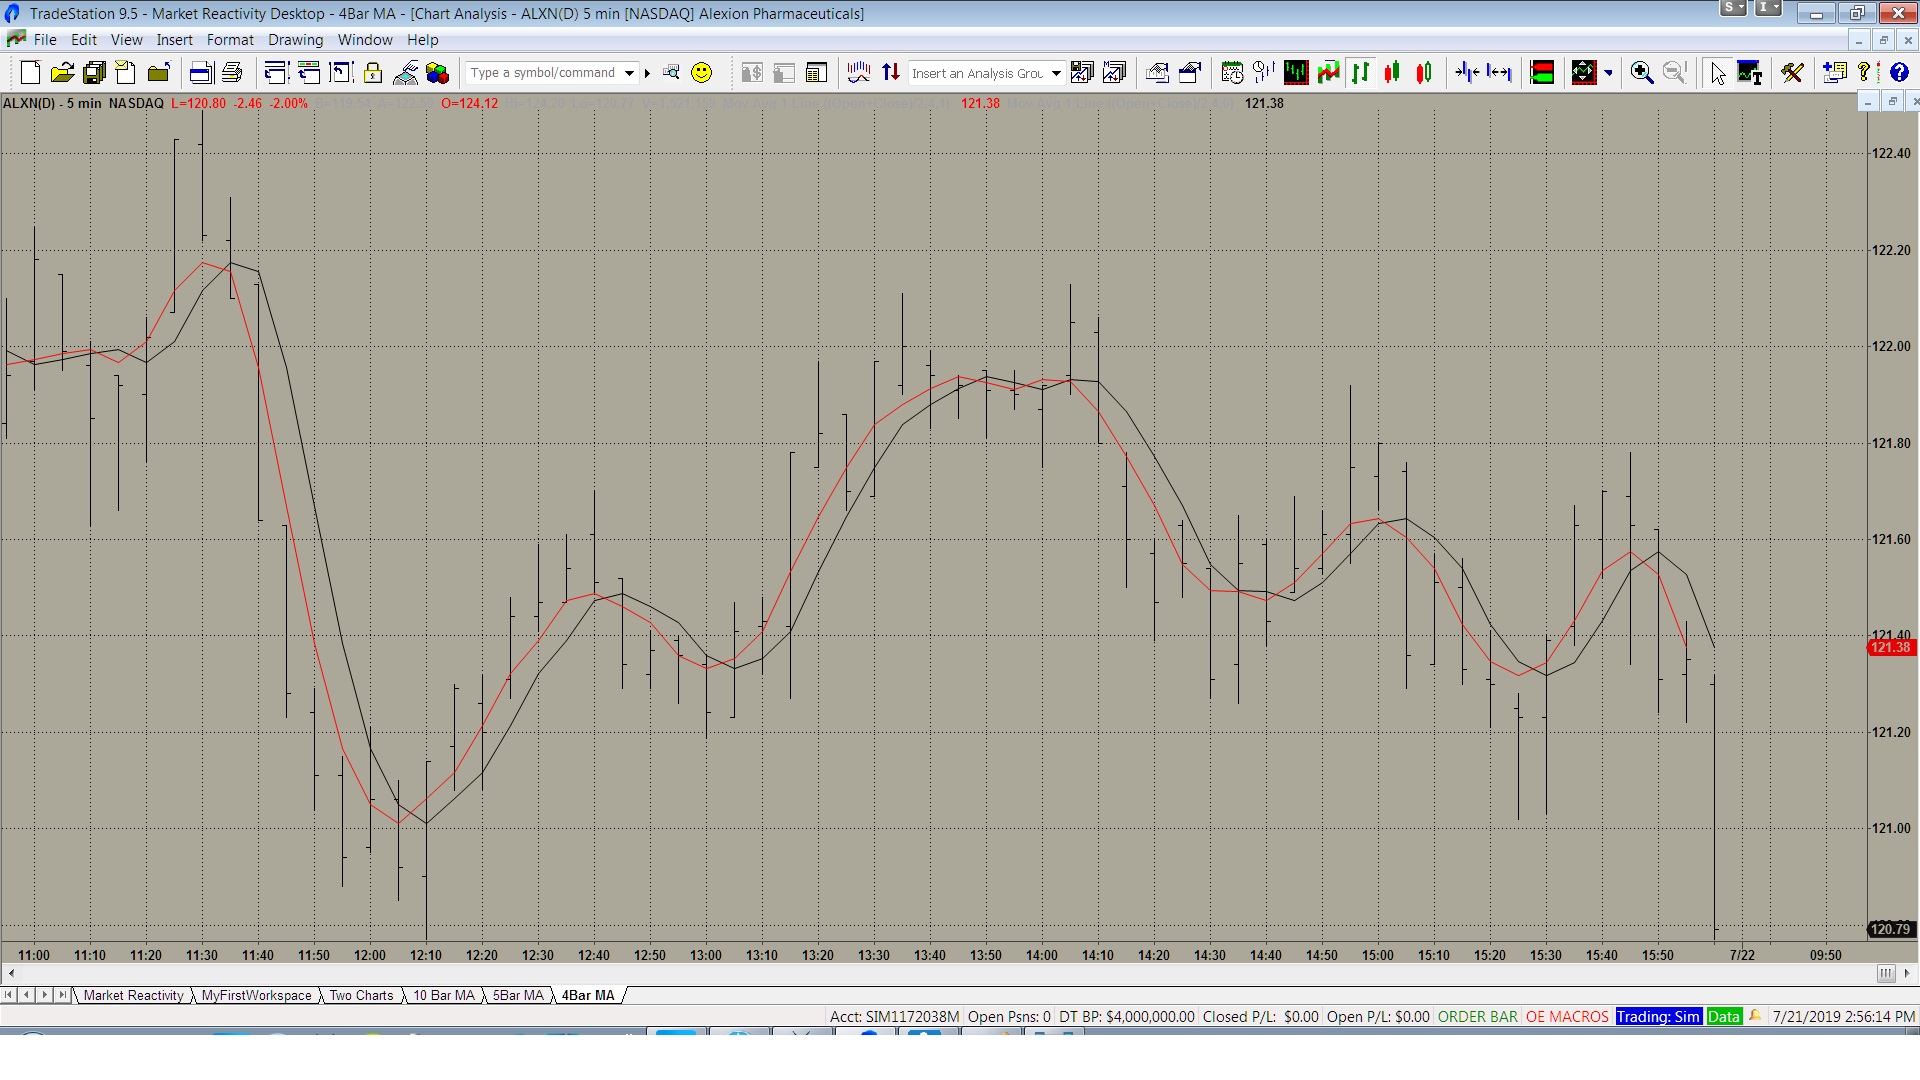The height and width of the screenshot is (1080, 1920).
Task: Select the red-green line chart style
Action: tap(1328, 72)
